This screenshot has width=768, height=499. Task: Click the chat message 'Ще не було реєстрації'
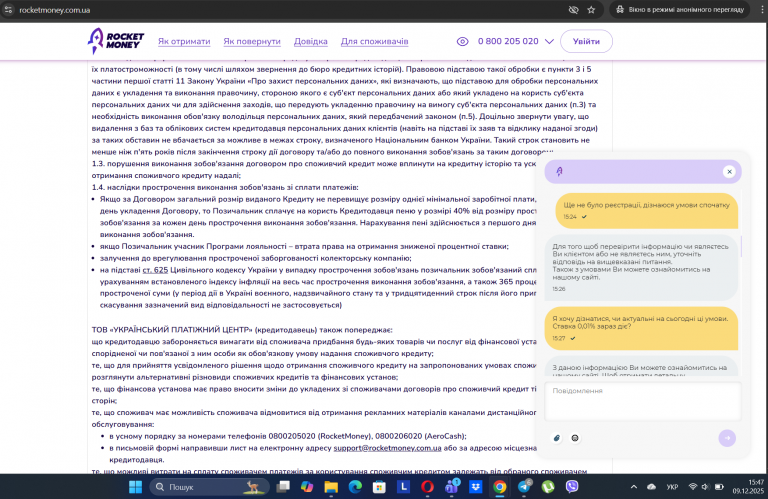pos(647,211)
